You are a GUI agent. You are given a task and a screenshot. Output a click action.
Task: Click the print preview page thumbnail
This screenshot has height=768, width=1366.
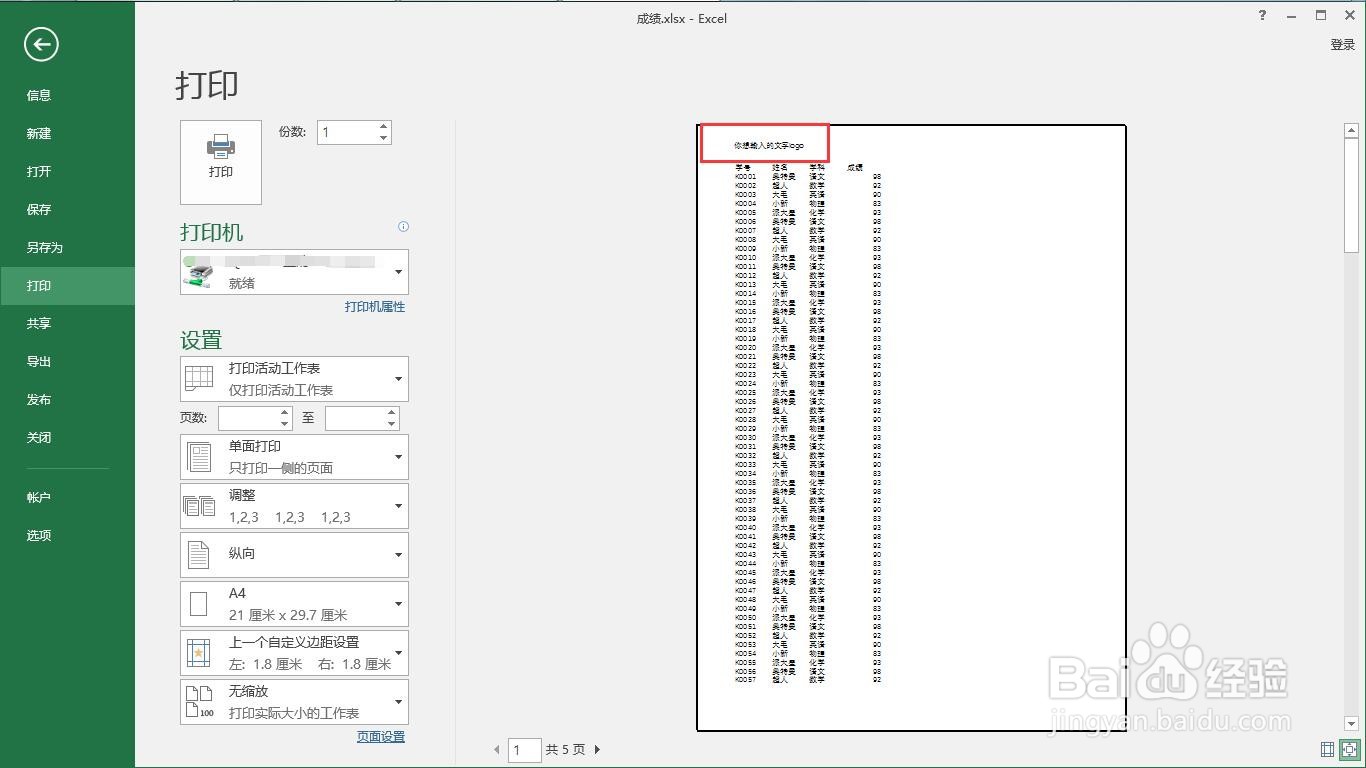point(911,428)
